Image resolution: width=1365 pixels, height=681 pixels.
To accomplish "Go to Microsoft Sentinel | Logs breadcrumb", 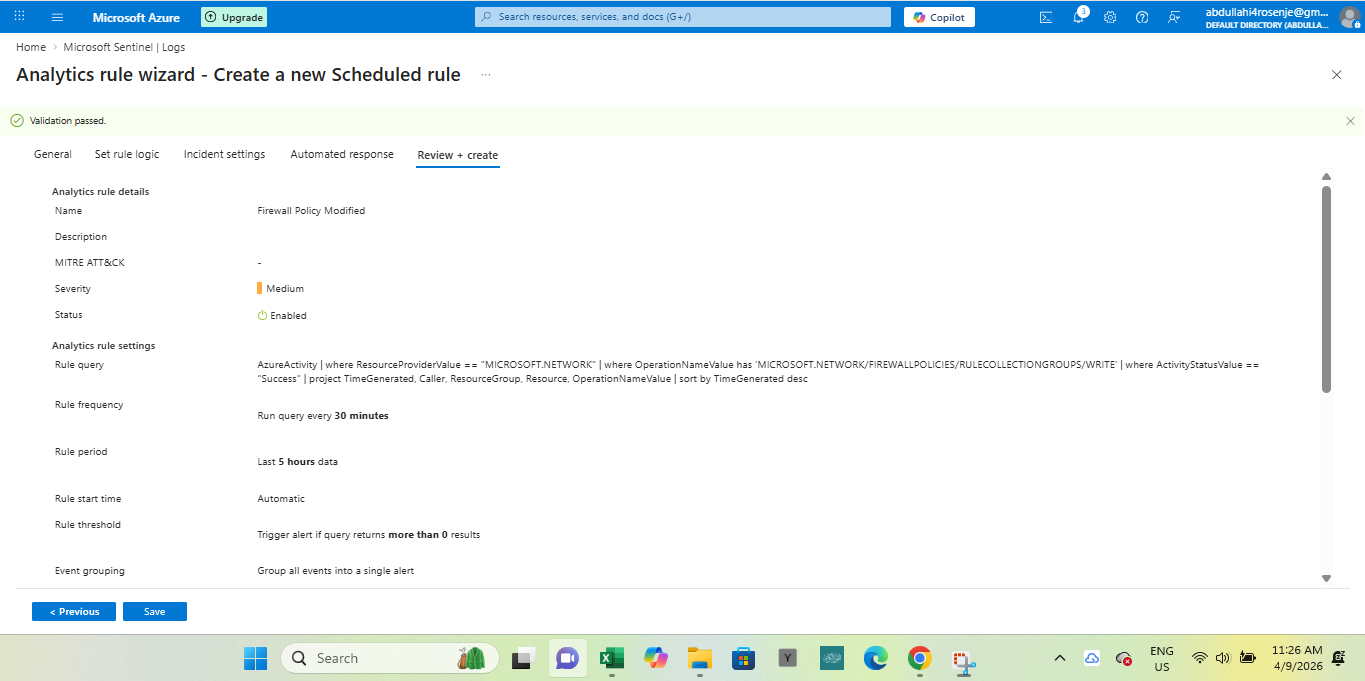I will tap(124, 47).
